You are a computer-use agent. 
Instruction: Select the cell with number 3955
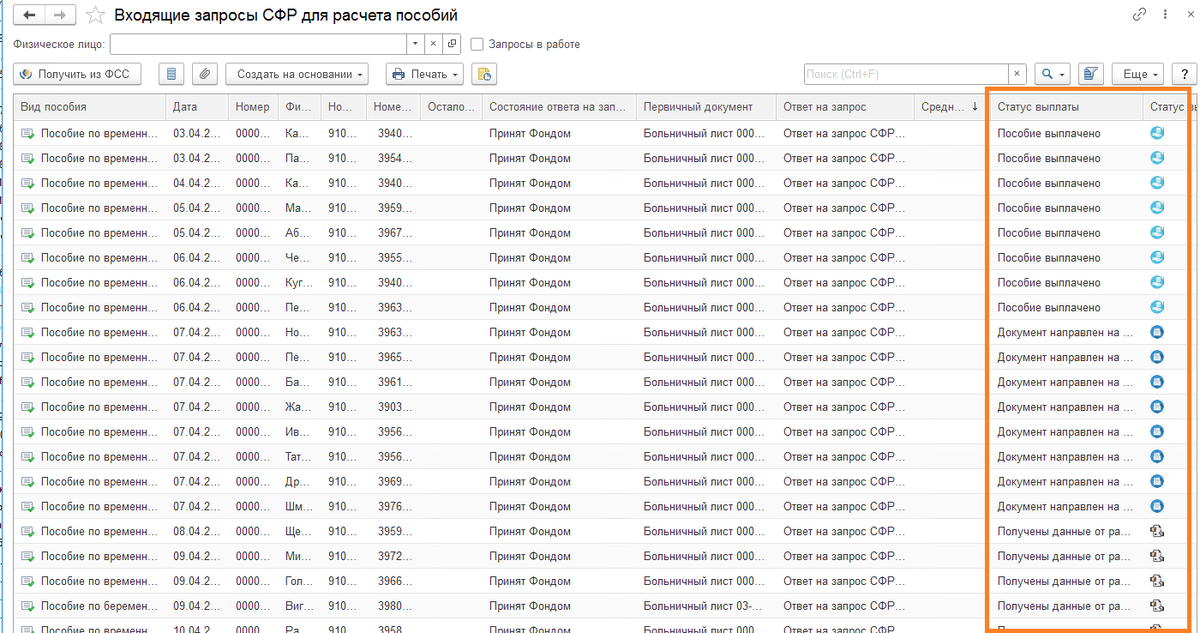click(x=392, y=258)
